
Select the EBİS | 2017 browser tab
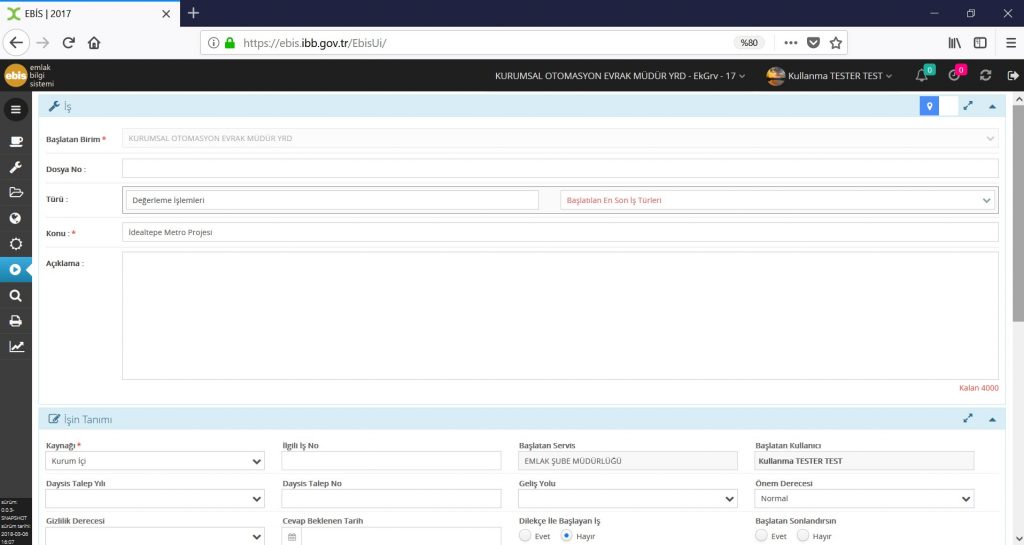click(x=89, y=13)
